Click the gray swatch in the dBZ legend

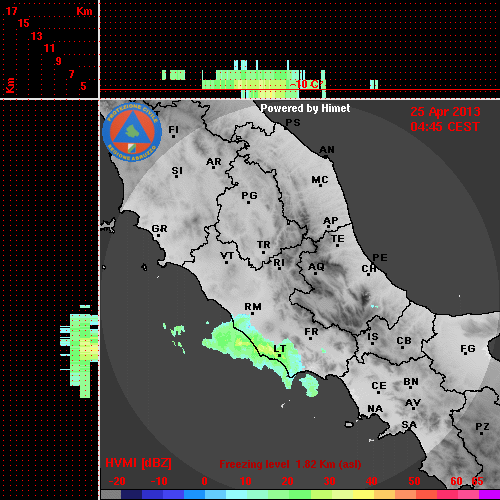tap(111, 494)
